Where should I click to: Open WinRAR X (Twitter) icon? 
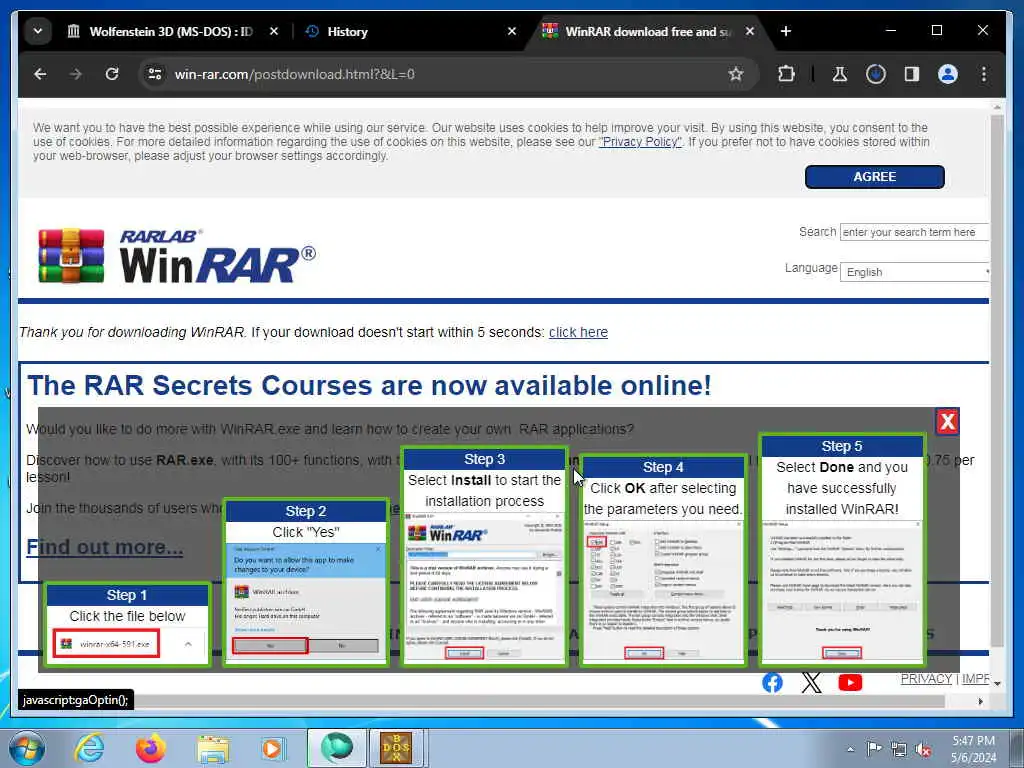[811, 682]
